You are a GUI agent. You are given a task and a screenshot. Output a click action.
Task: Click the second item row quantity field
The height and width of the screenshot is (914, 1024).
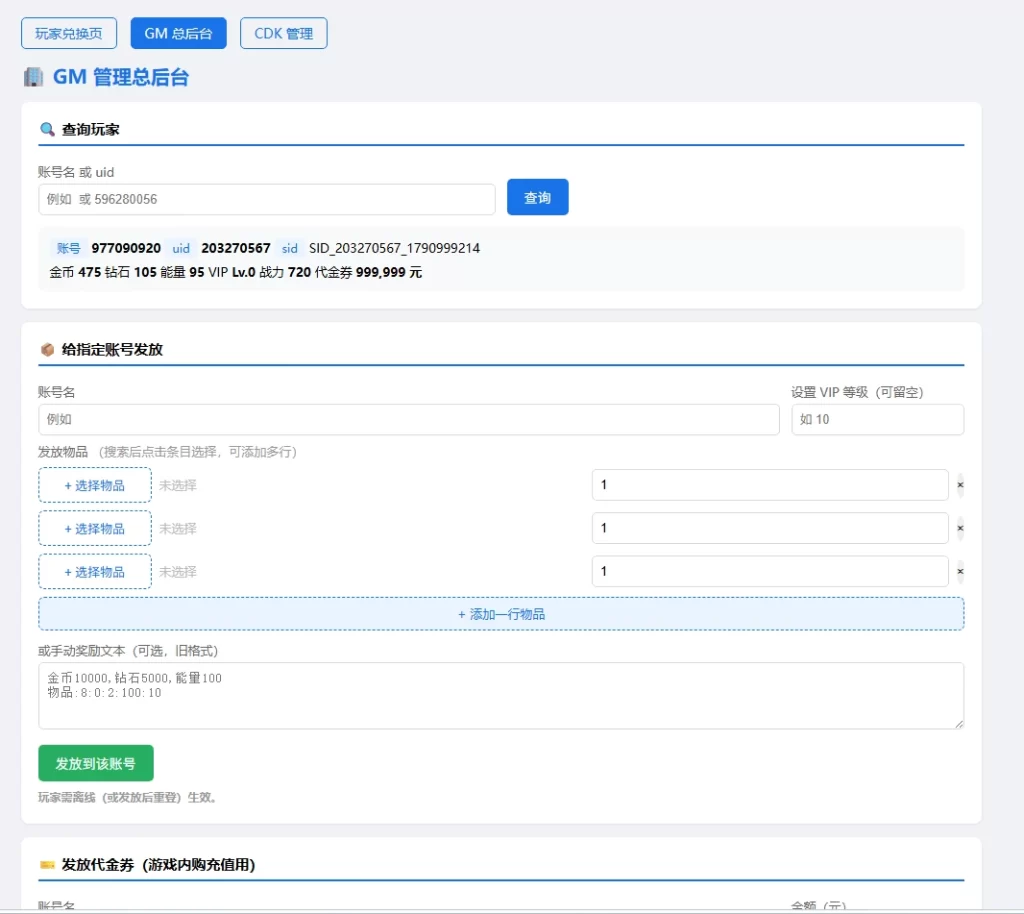click(x=770, y=528)
